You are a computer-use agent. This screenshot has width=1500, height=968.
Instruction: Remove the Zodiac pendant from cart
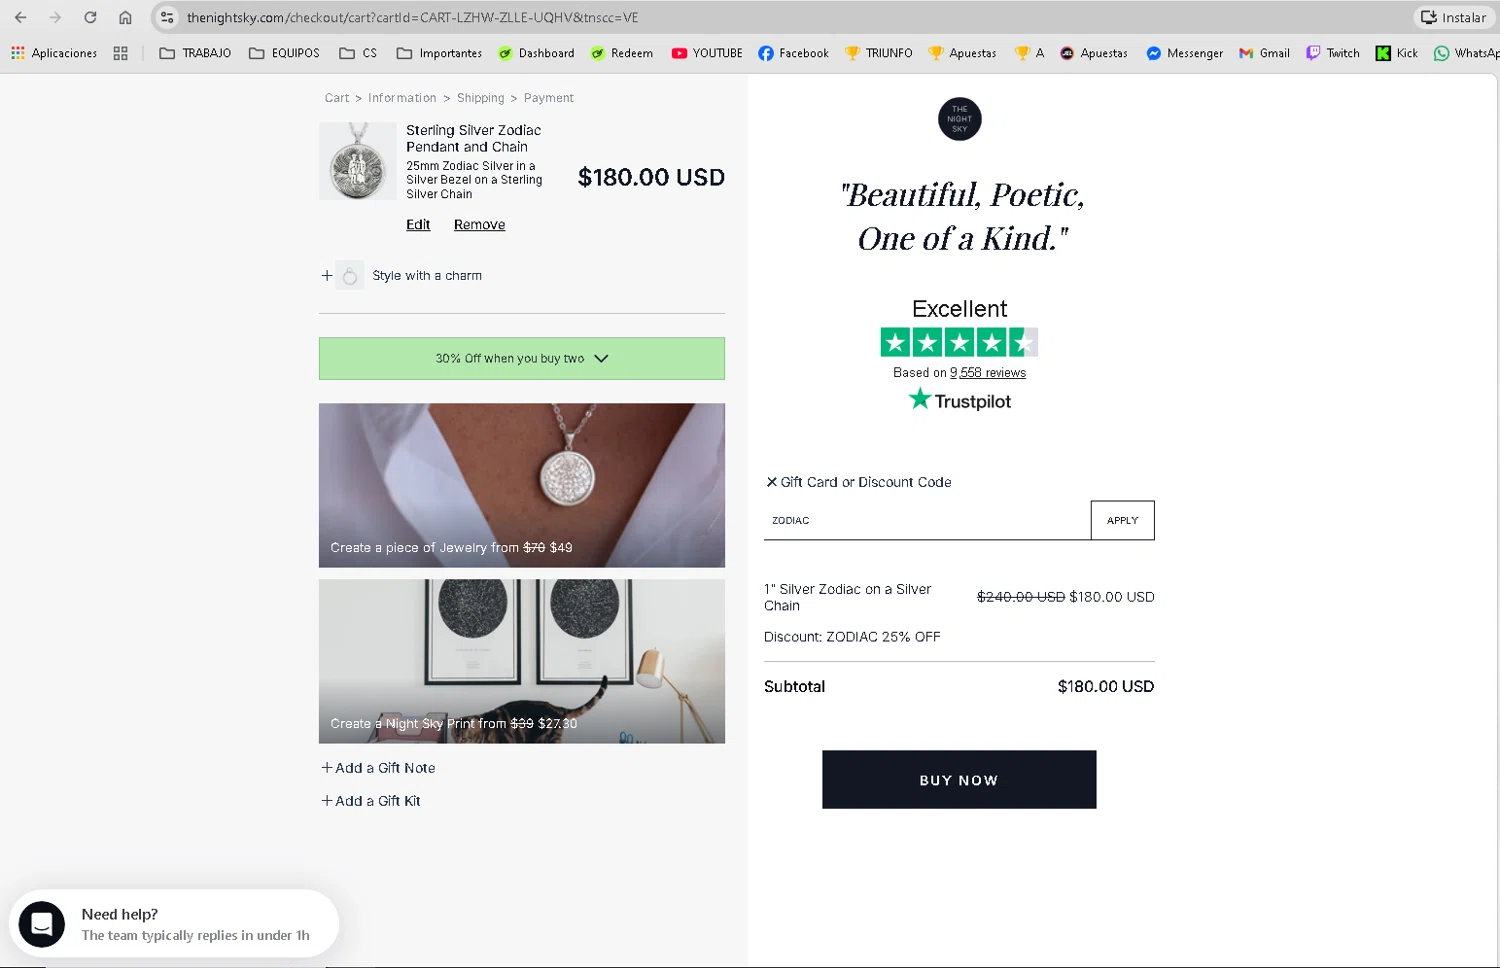pos(479,225)
